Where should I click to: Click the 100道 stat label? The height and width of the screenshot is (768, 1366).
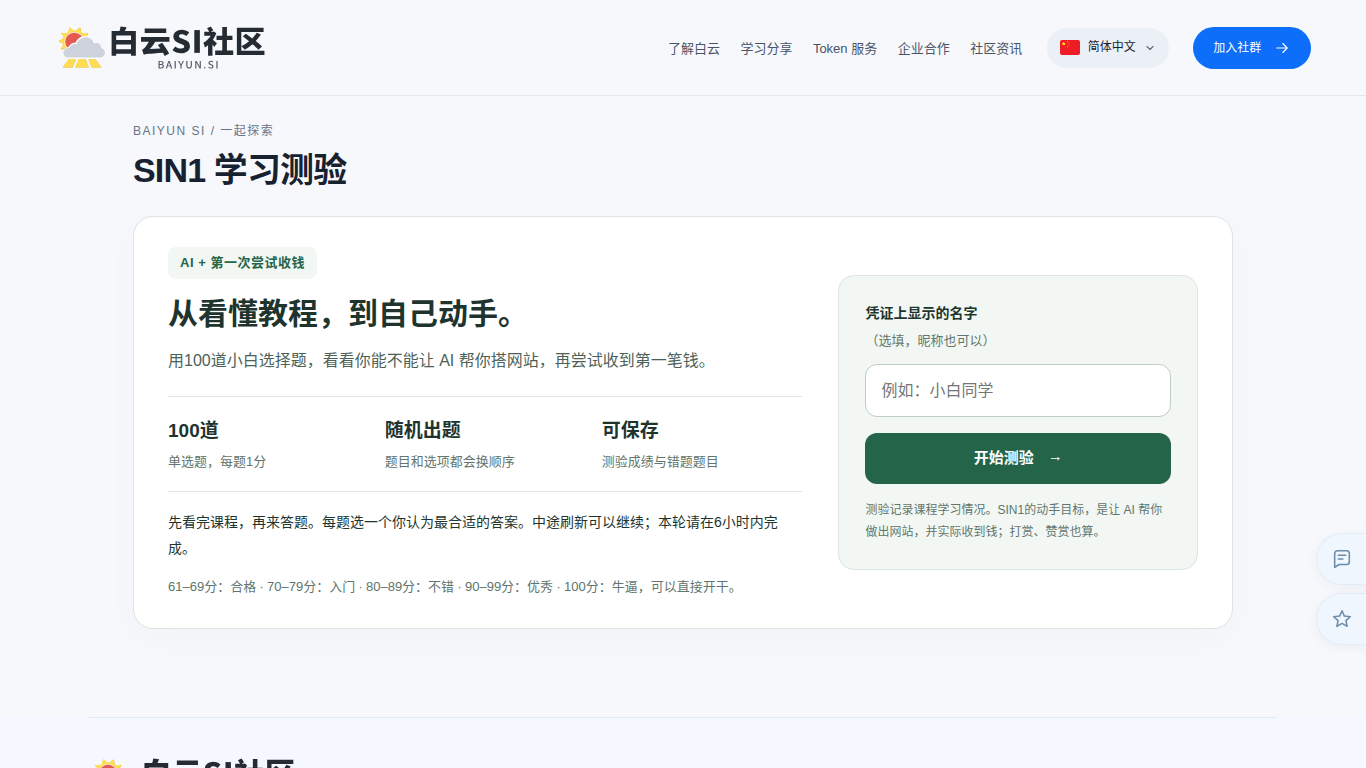[193, 430]
